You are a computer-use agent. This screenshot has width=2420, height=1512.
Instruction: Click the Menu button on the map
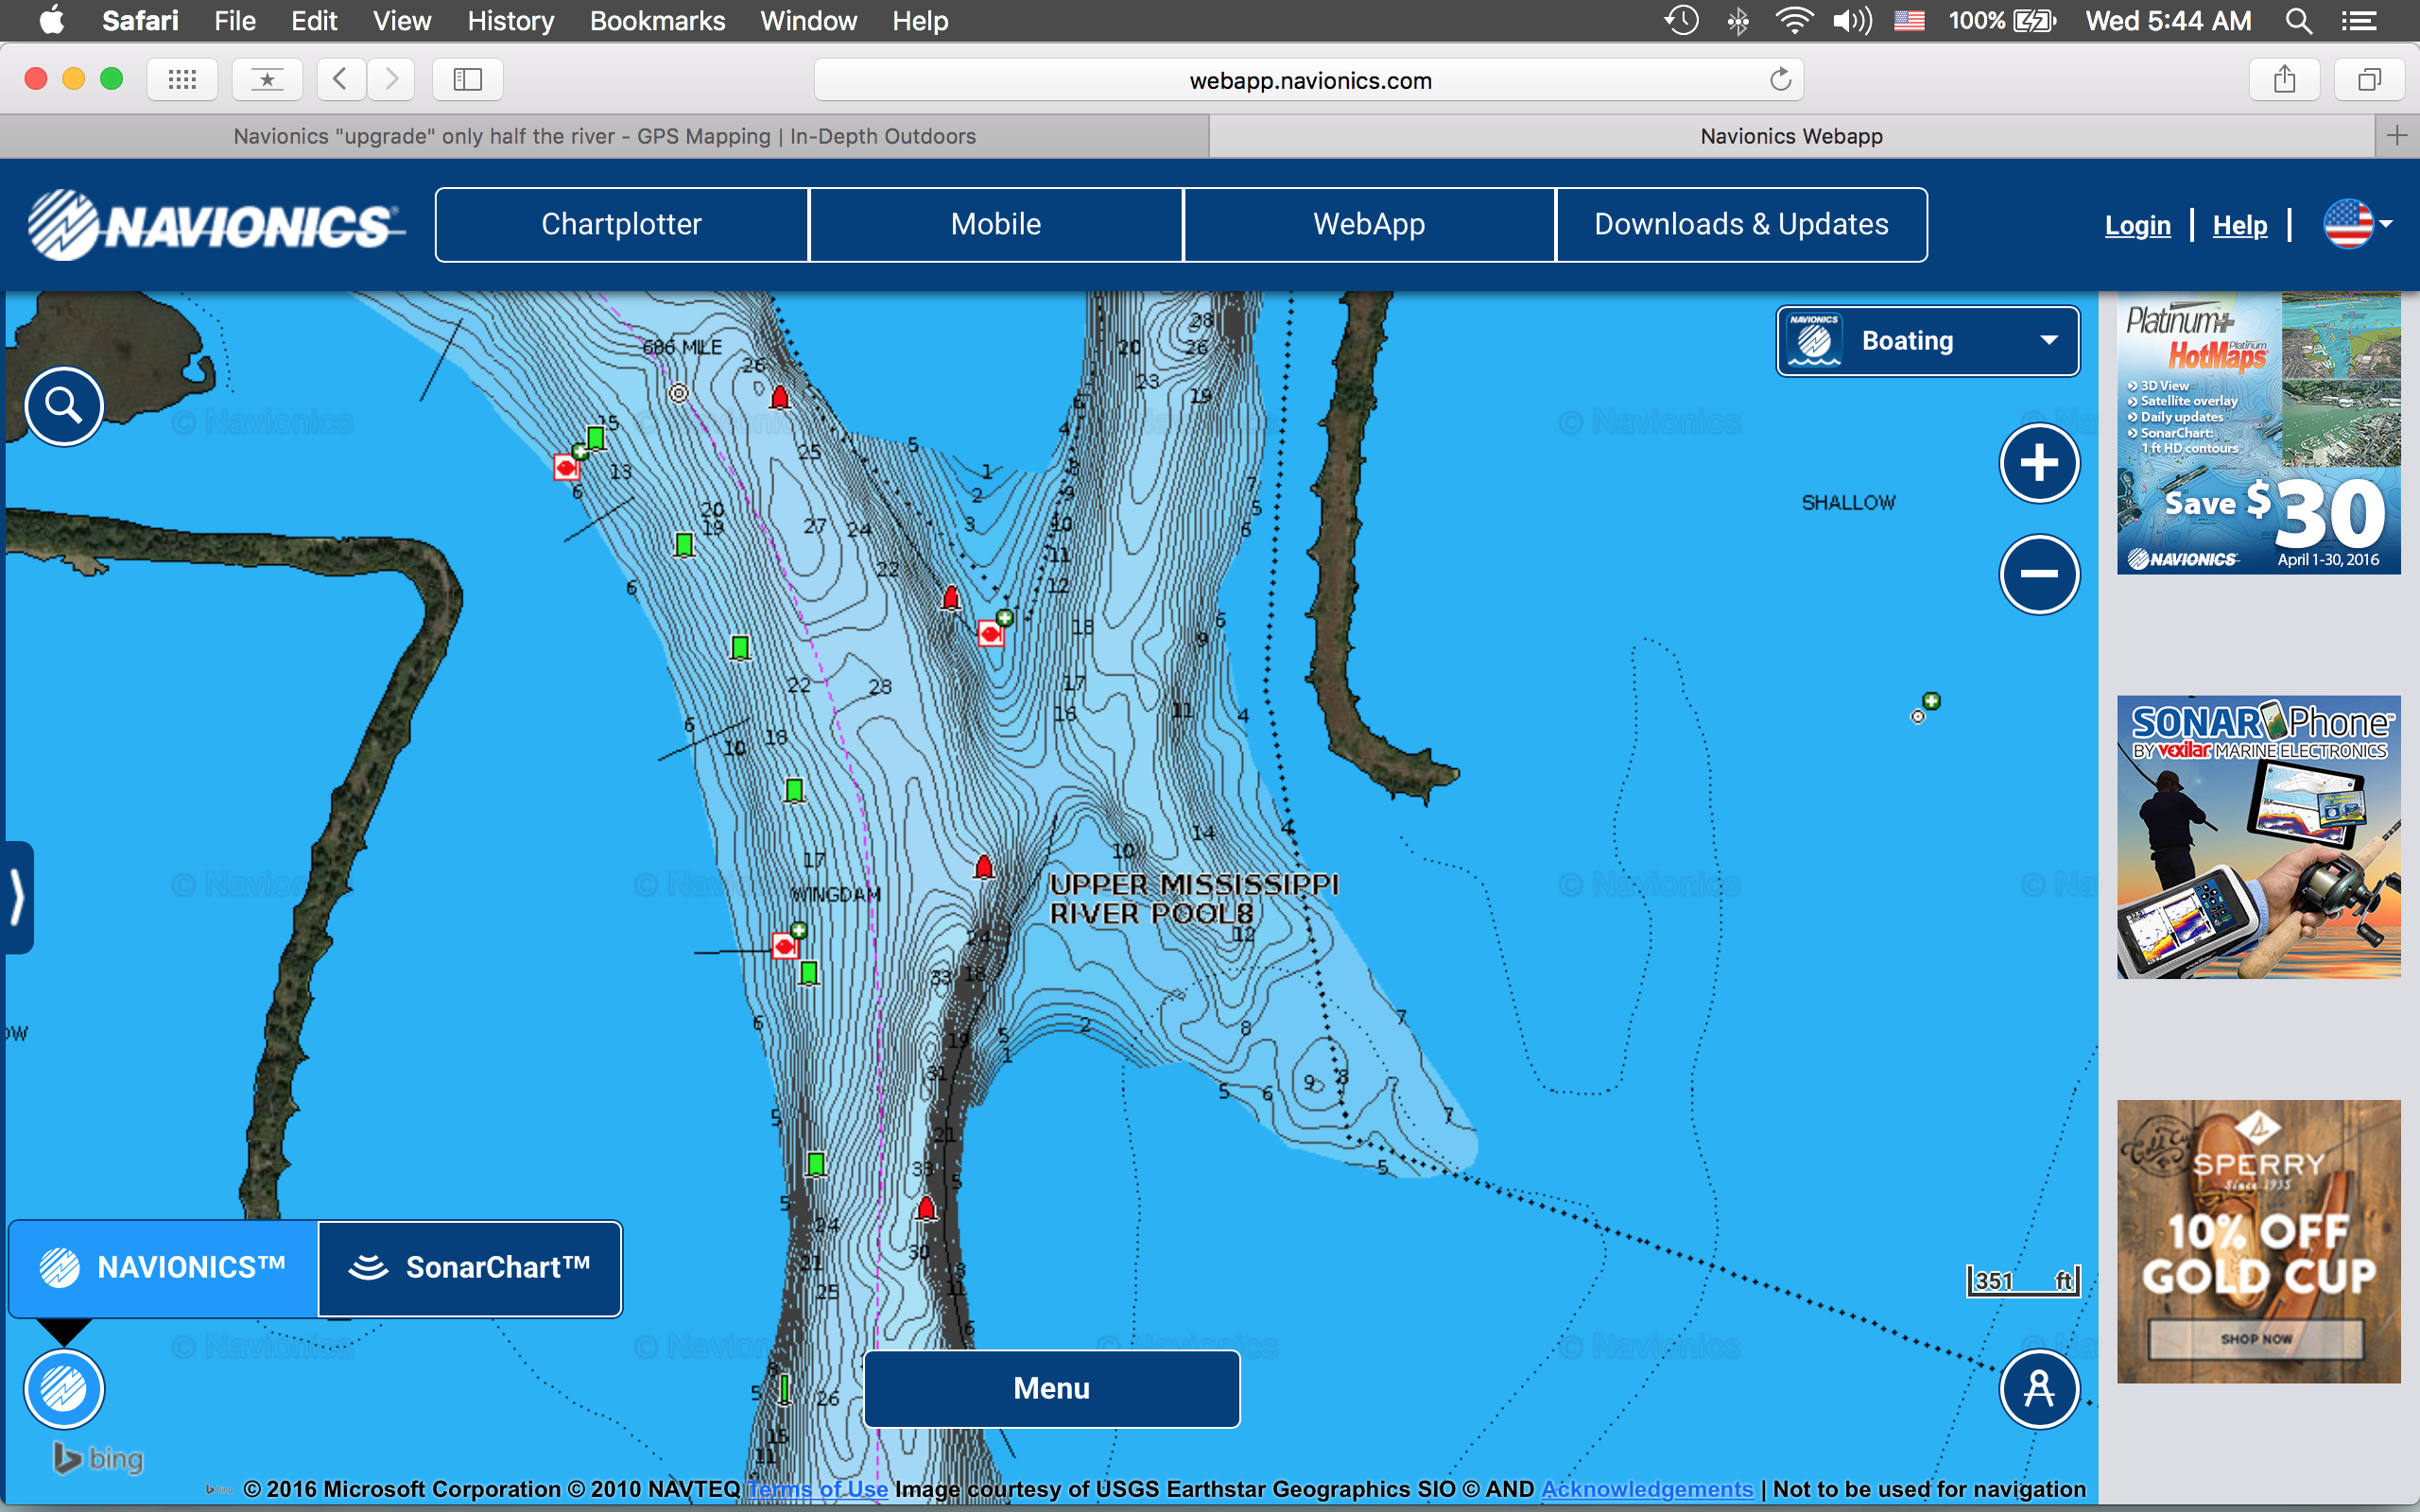click(x=1052, y=1388)
